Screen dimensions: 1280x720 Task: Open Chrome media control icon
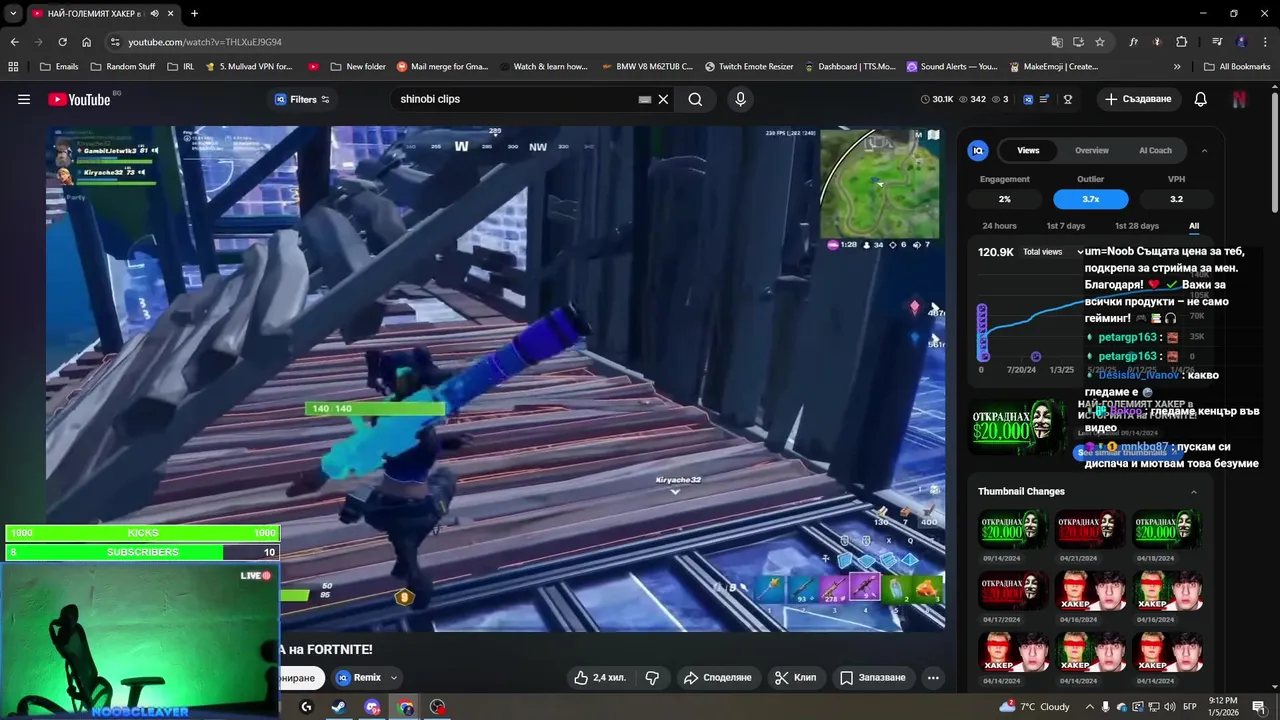[x=1217, y=42]
